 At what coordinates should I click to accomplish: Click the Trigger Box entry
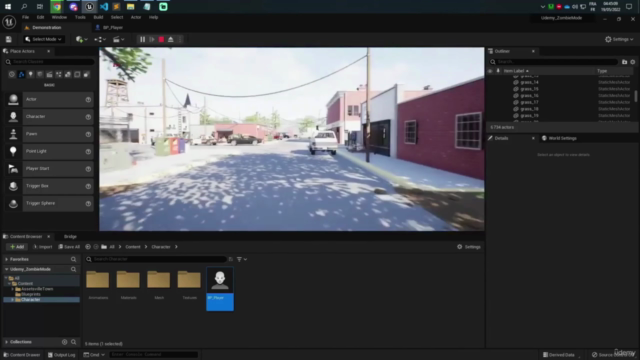click(x=50, y=186)
